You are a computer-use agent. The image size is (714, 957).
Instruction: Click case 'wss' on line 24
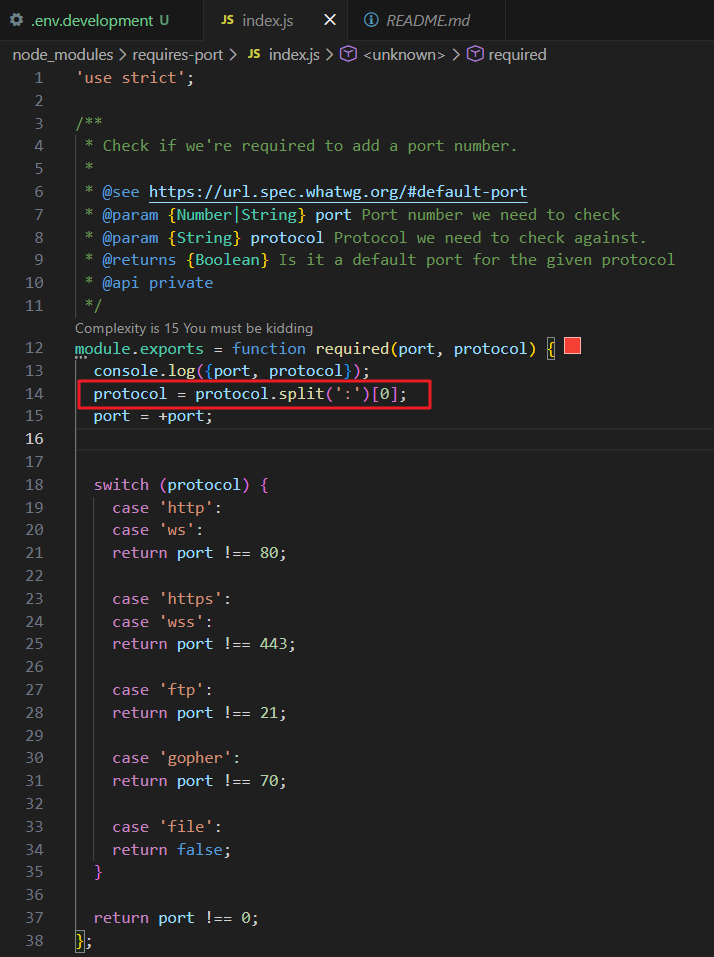point(162,622)
